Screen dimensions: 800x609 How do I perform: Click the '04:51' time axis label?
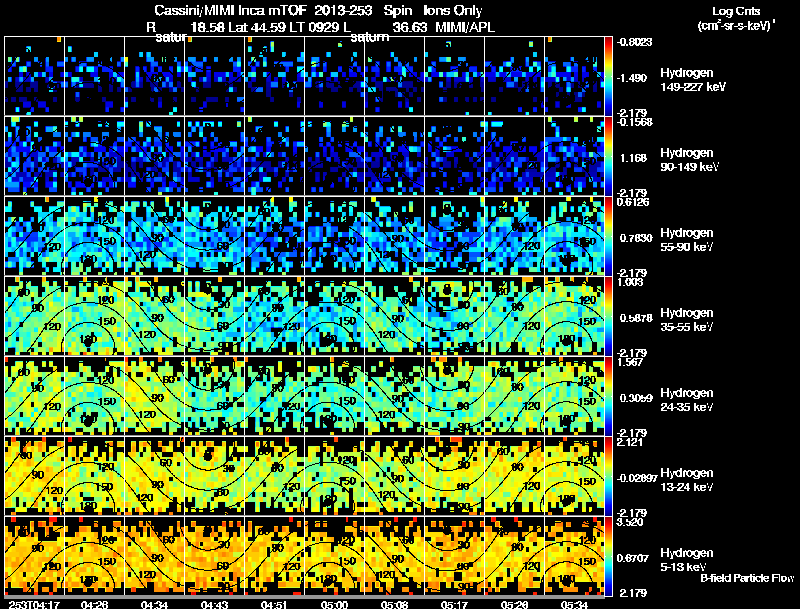pyautogui.click(x=274, y=604)
